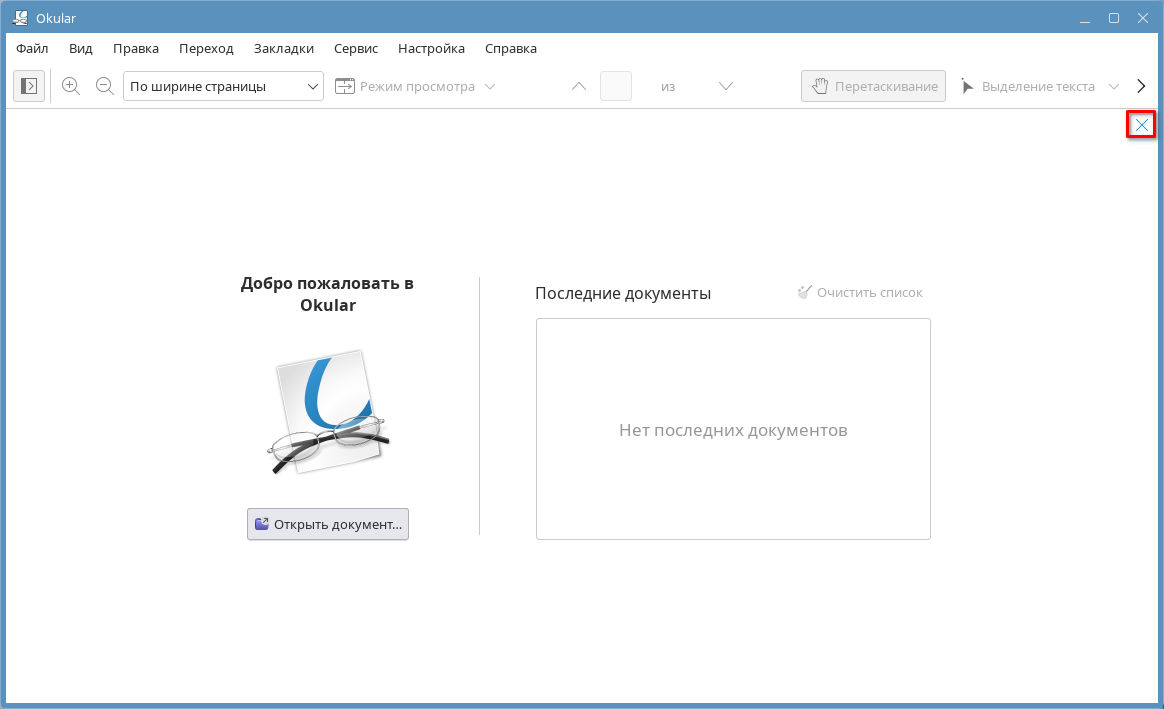The height and width of the screenshot is (709, 1164).
Task: Click the zoom out magnifier icon
Action: (104, 86)
